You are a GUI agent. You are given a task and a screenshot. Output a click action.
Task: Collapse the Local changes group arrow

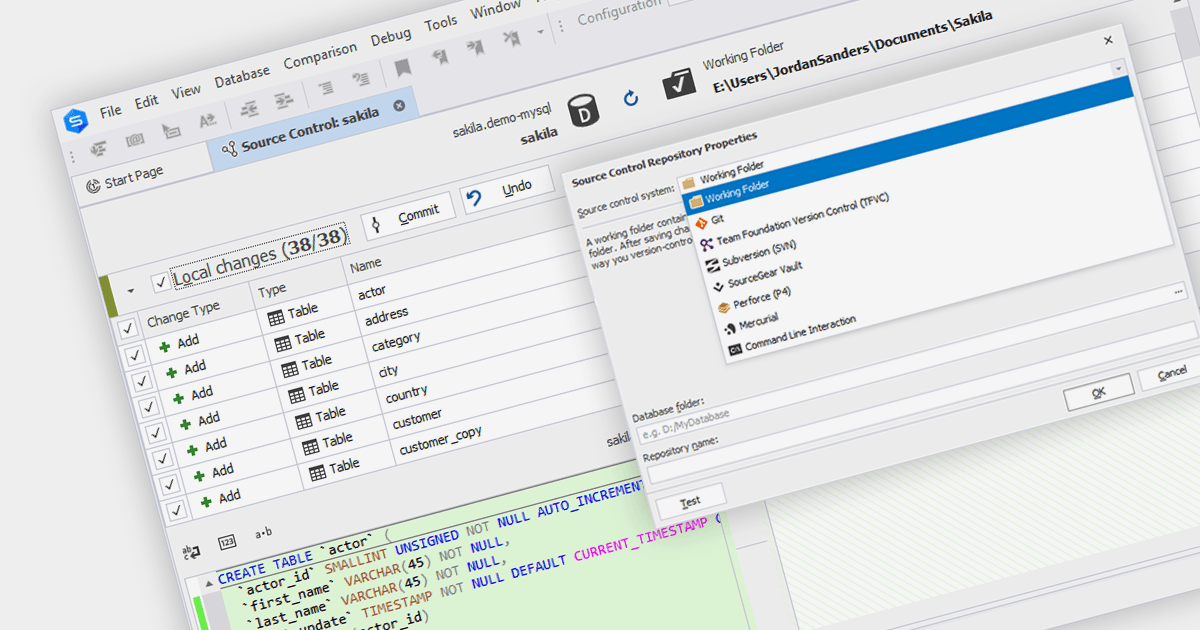pos(130,292)
